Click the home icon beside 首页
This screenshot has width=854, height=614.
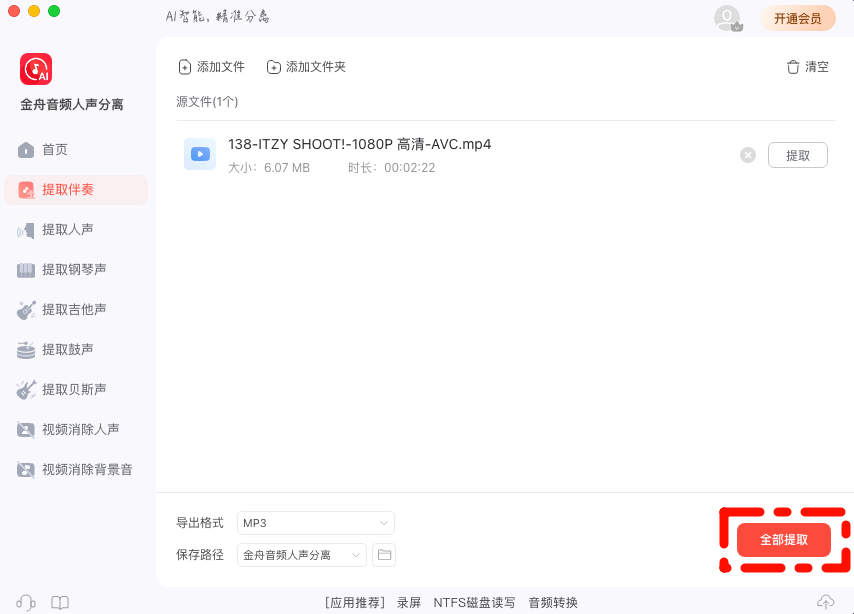click(x=26, y=150)
